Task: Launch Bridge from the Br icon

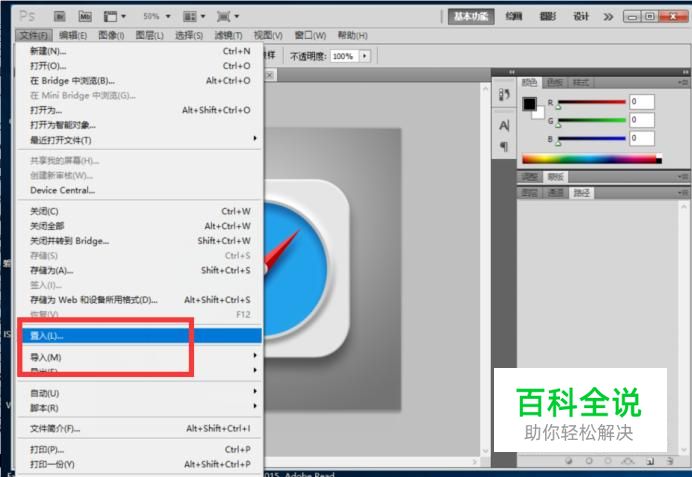Action: 59,16
